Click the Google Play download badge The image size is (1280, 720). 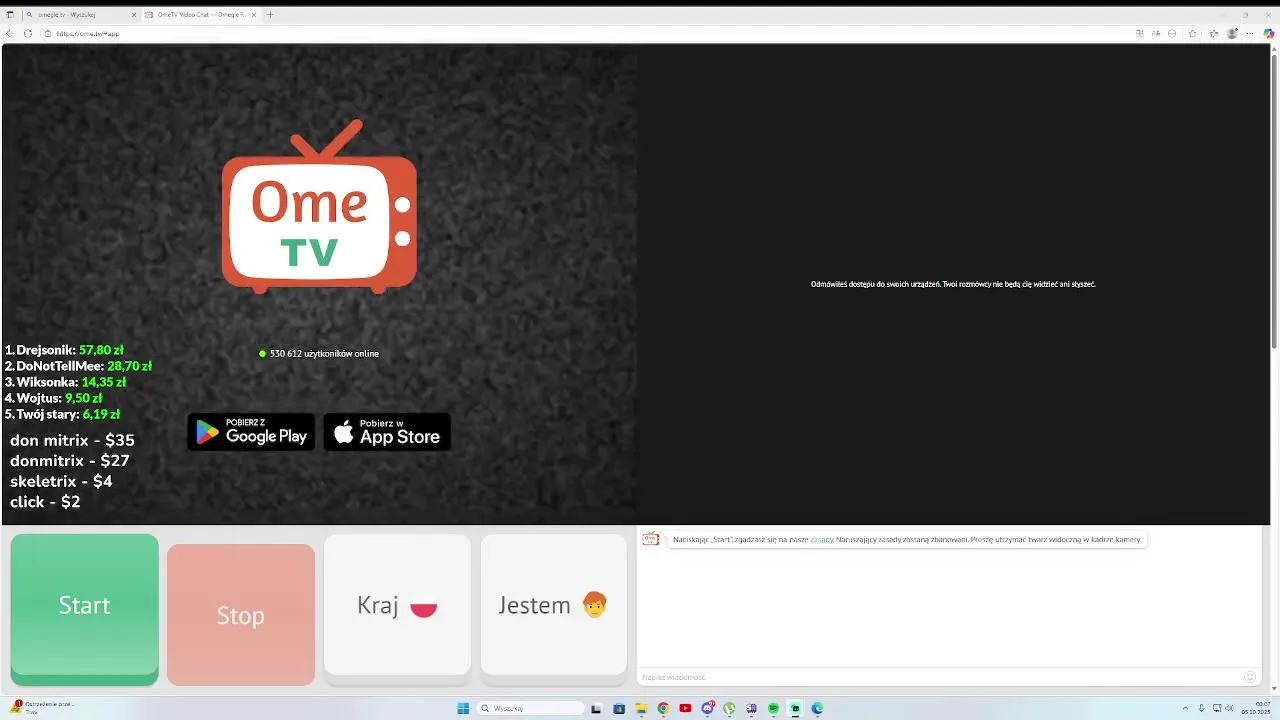[251, 432]
